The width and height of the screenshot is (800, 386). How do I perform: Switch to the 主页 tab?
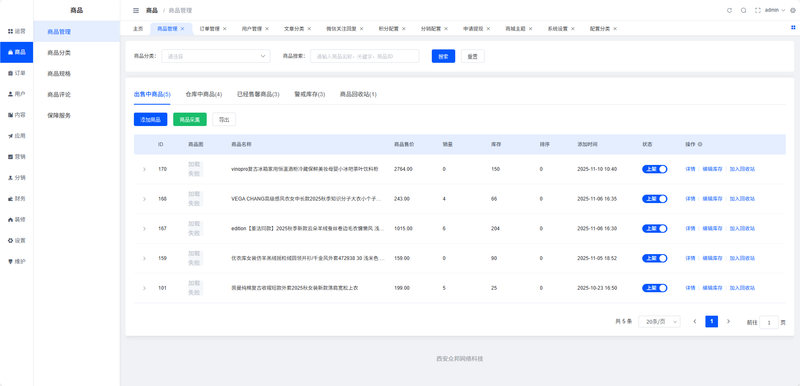[x=138, y=29]
